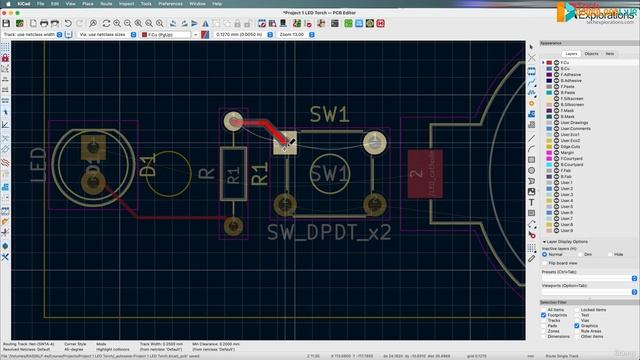Screen dimensions: 640x360
Task: Select the F.Silkscreen layer row
Action: (589, 99)
